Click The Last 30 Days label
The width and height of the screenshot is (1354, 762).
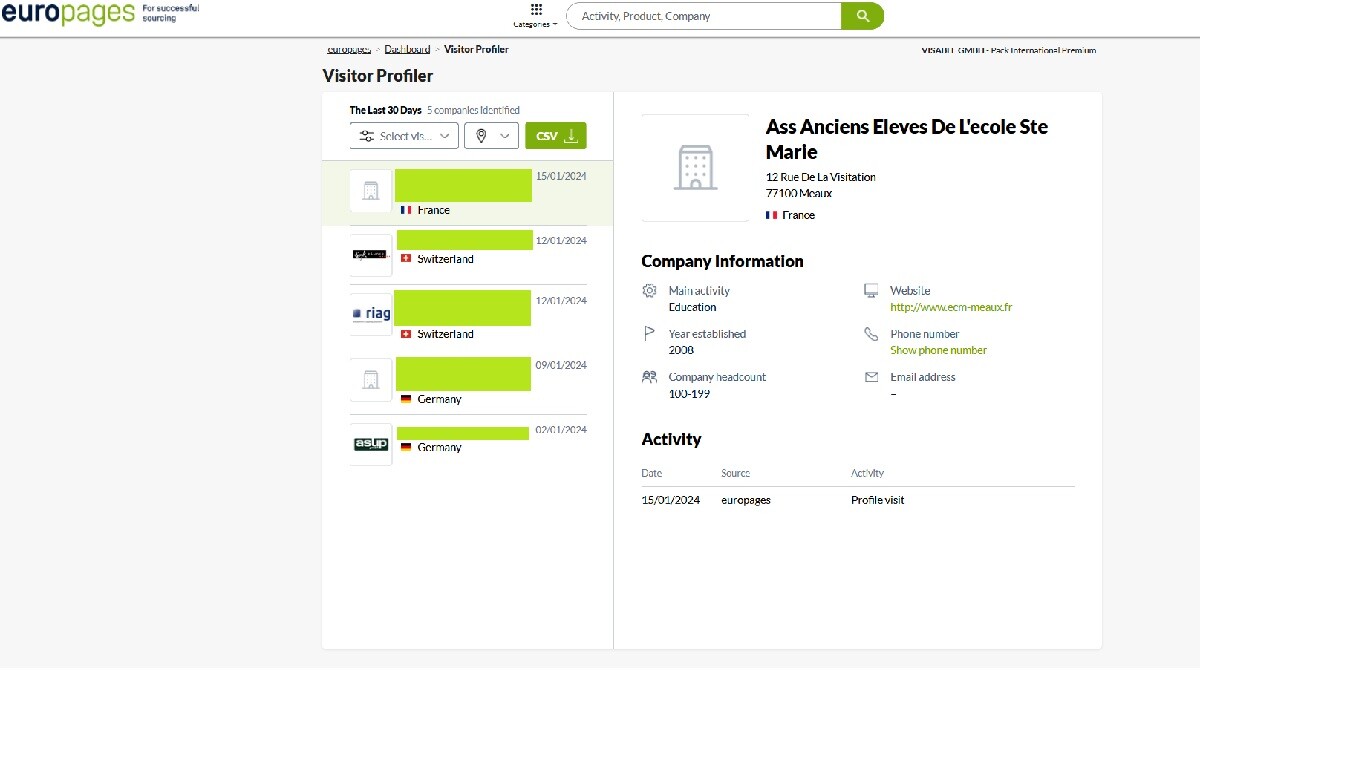coord(385,110)
